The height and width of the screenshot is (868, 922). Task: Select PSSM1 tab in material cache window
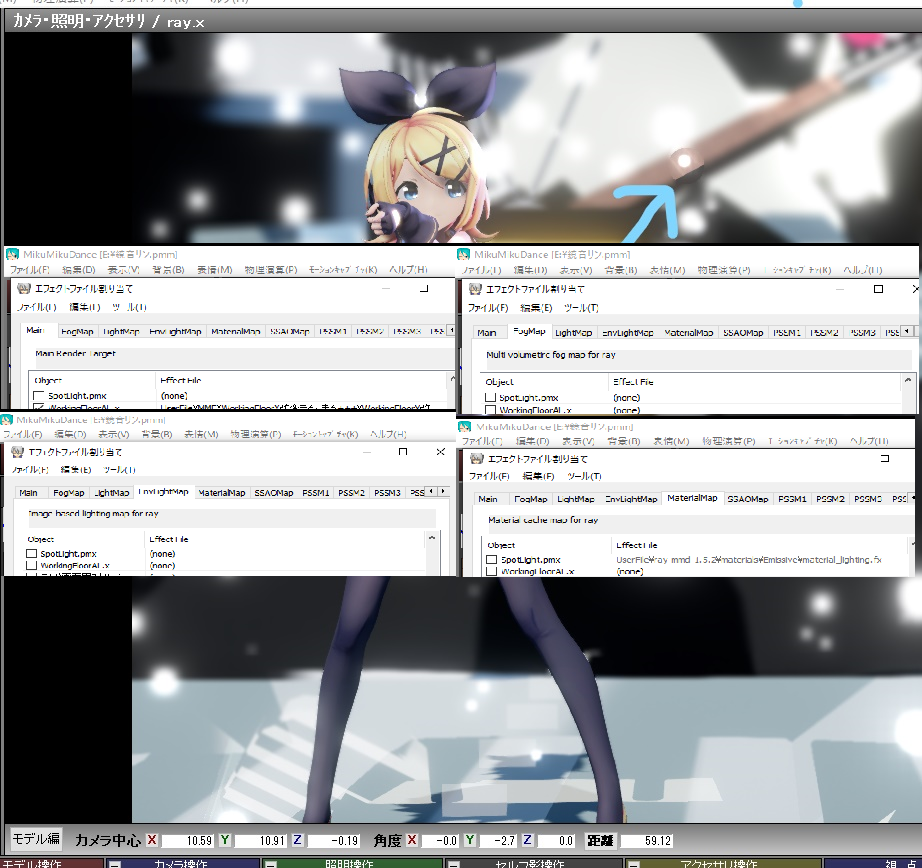click(x=791, y=499)
